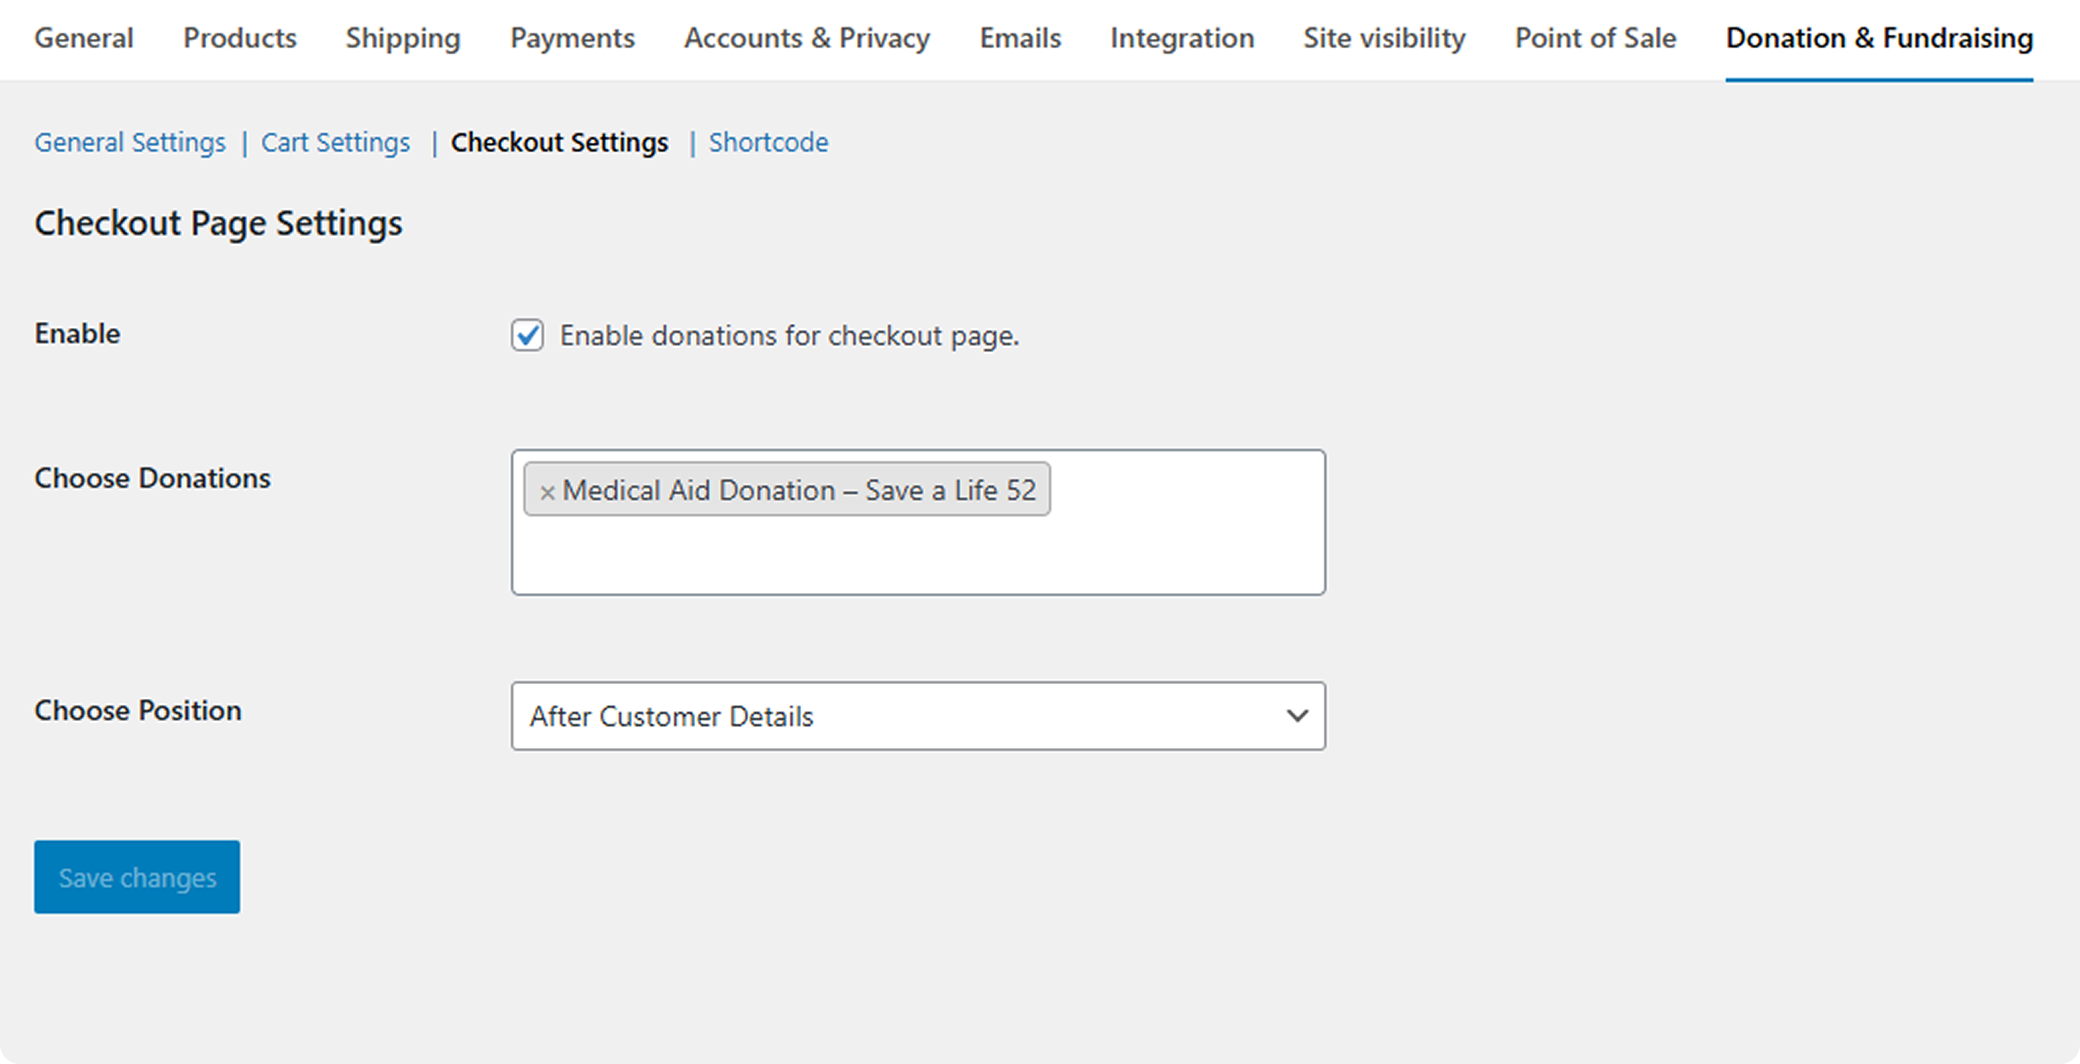The width and height of the screenshot is (2080, 1064).
Task: Click the dropdown chevron arrow
Action: coord(1297,716)
